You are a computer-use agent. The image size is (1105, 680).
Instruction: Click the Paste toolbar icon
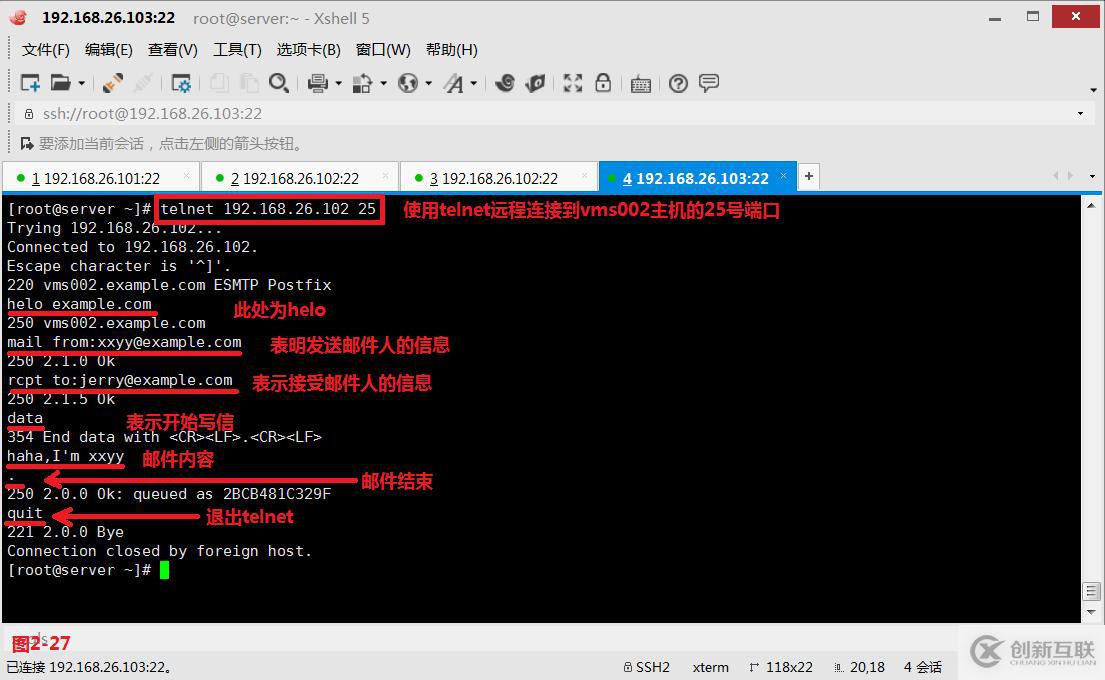pos(249,83)
